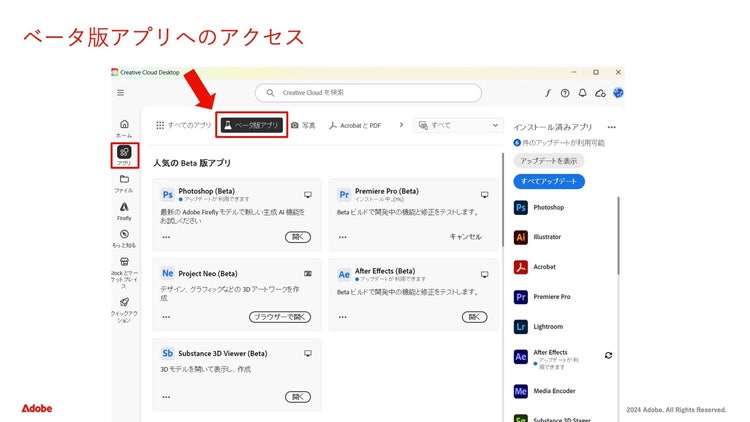Screen dimensions: 750x422
Task: Click the Creative Cloud search field
Action: [x=368, y=93]
